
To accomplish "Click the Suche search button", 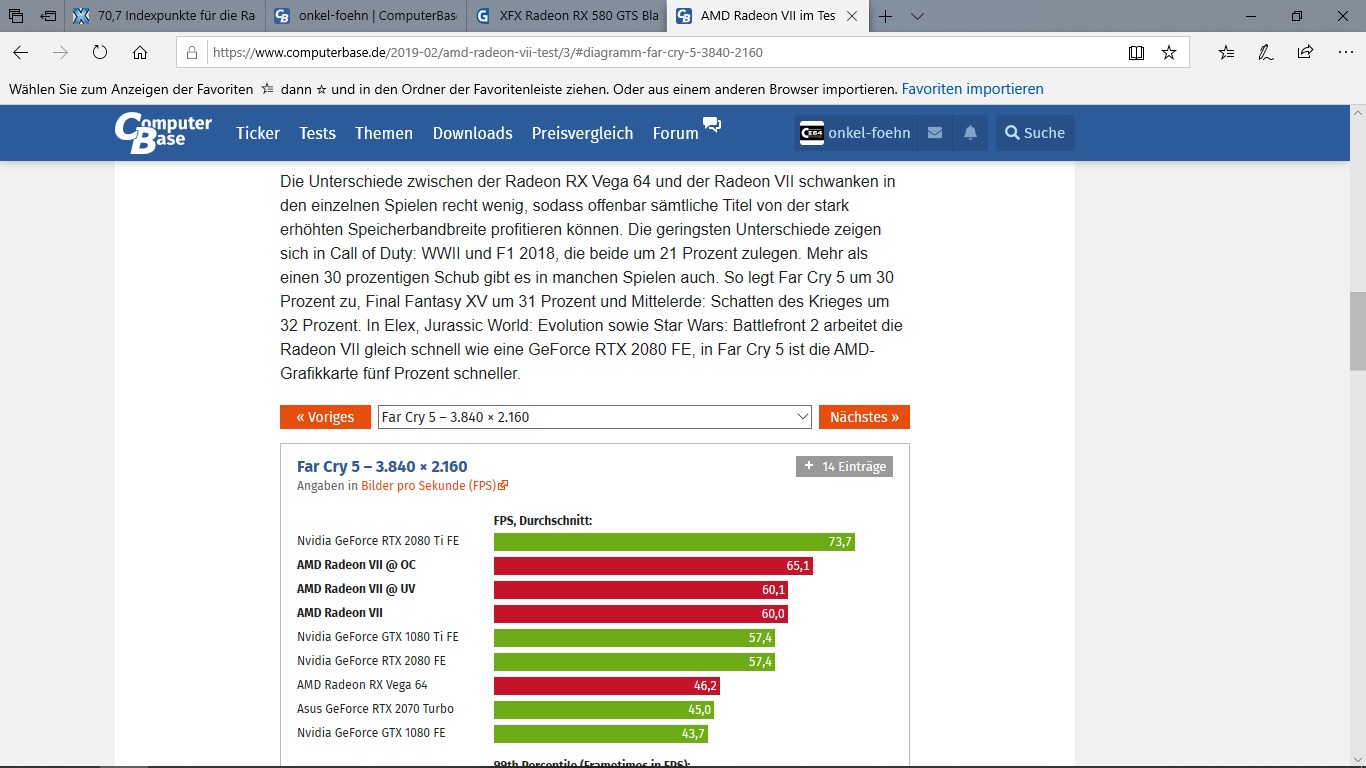I will (x=1035, y=133).
